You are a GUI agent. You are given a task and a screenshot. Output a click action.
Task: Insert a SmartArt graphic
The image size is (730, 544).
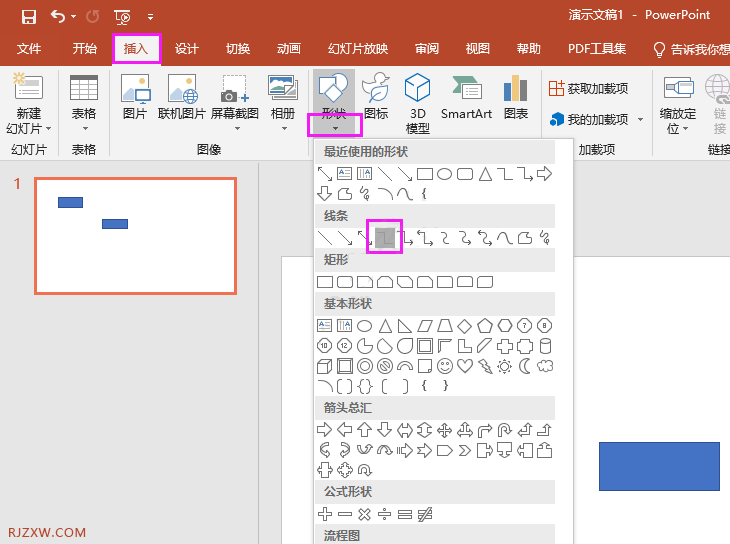[x=466, y=95]
